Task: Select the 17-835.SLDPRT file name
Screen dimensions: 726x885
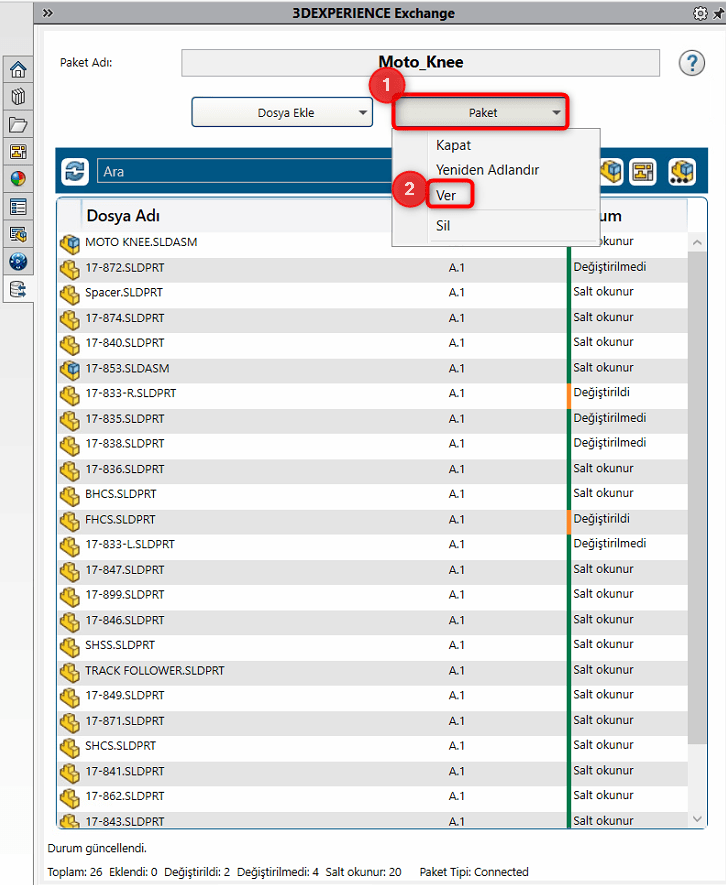Action: [x=125, y=419]
